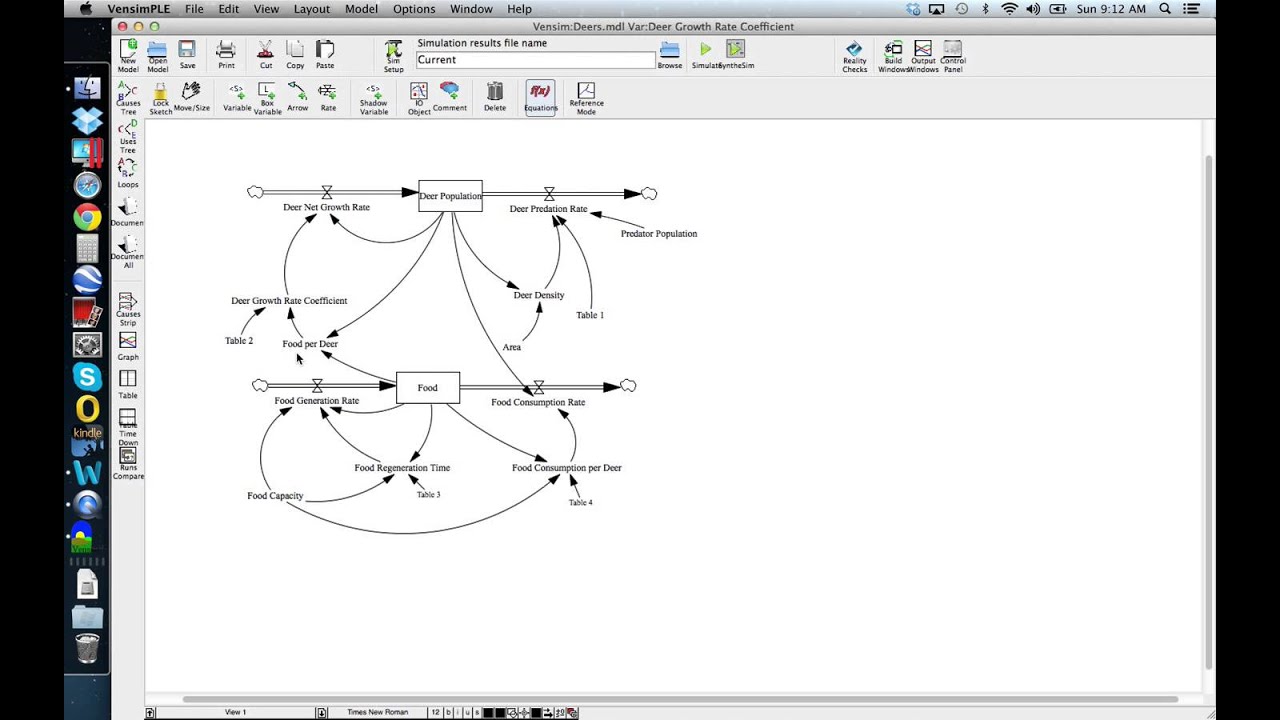Screen dimensions: 1280x720
Task: Select the Delete tool
Action: (x=495, y=96)
